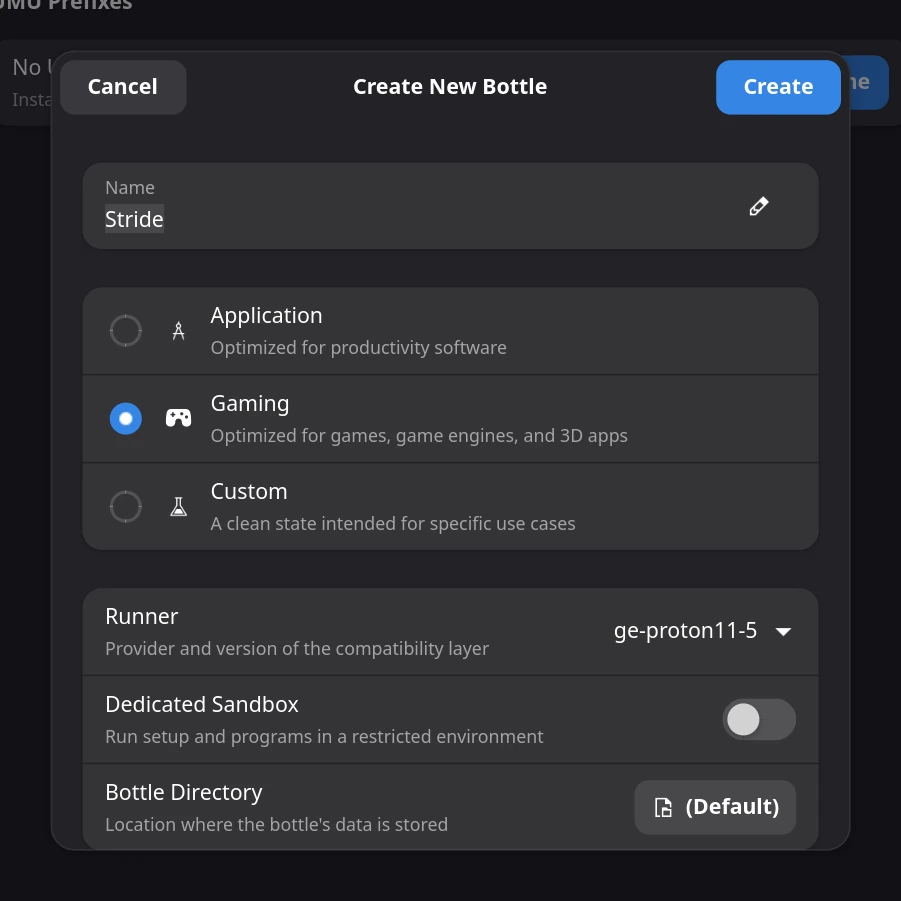Screen dimensions: 901x901
Task: Enable the Dedicated Sandbox switch
Action: (758, 719)
